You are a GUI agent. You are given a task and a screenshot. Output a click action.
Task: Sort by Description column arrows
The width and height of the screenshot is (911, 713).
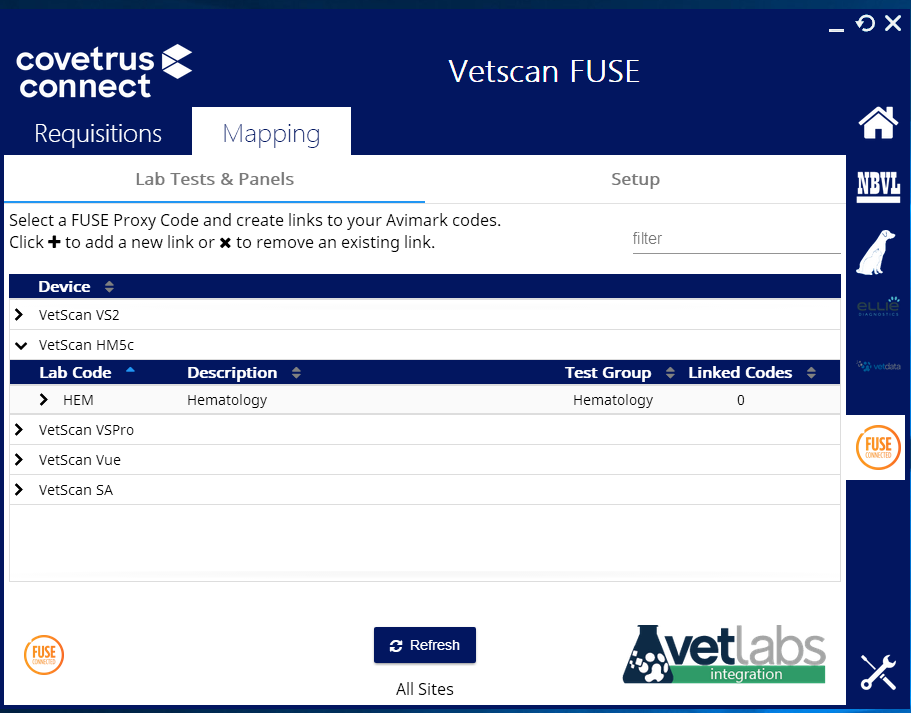pos(296,372)
